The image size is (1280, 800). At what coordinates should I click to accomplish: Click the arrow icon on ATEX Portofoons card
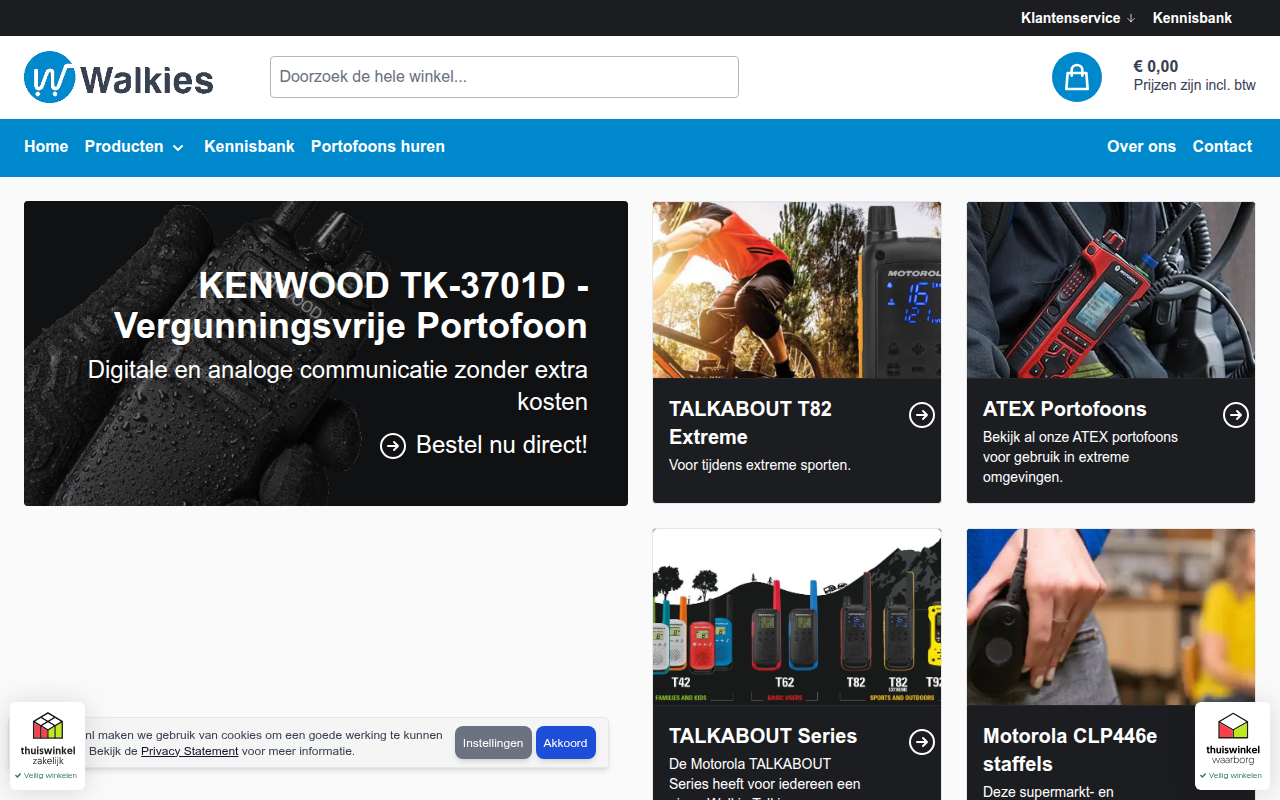1236,415
